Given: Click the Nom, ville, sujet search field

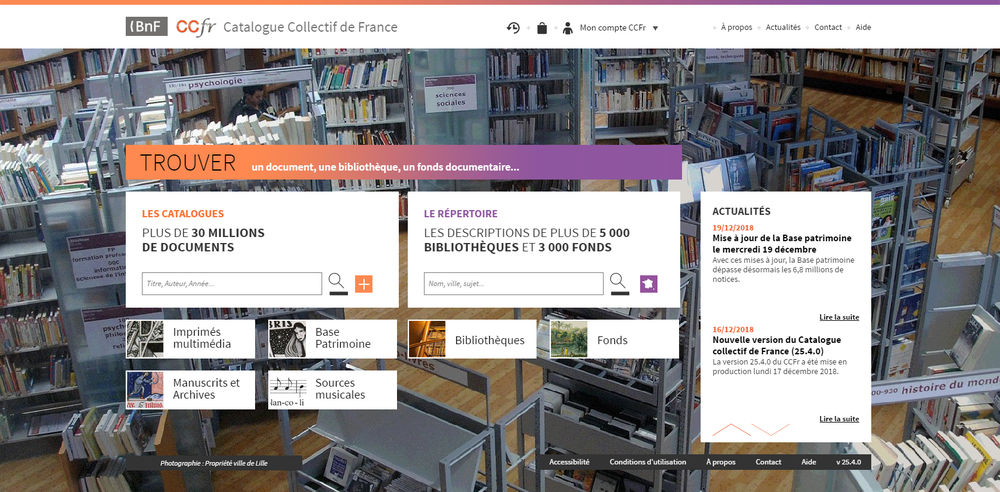Looking at the screenshot, I should (x=513, y=284).
